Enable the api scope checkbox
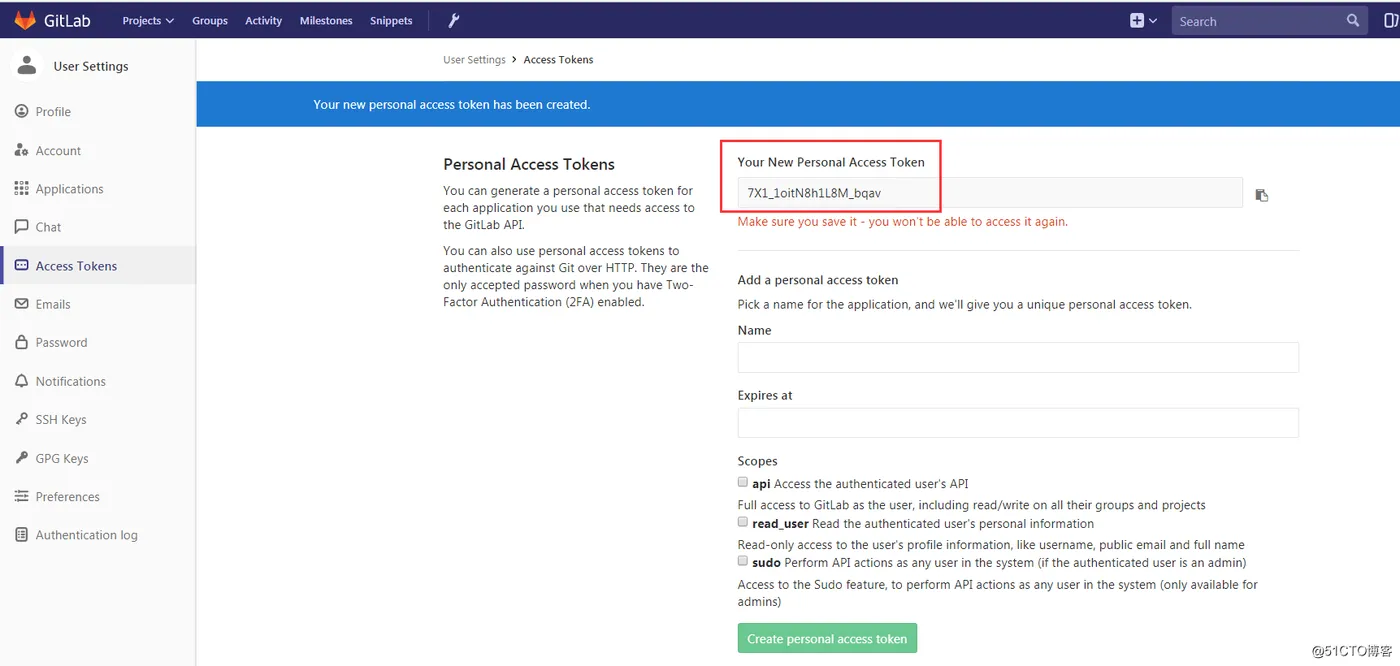1400x666 pixels. (x=743, y=482)
